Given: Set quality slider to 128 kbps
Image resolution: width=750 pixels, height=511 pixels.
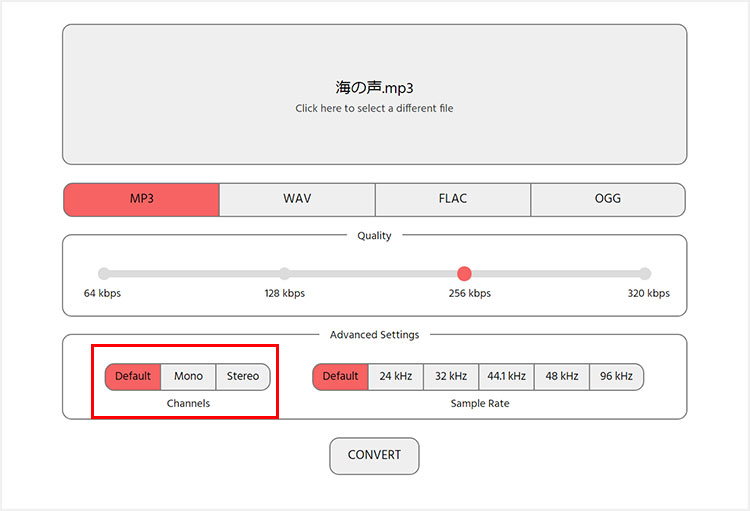Looking at the screenshot, I should tap(285, 274).
